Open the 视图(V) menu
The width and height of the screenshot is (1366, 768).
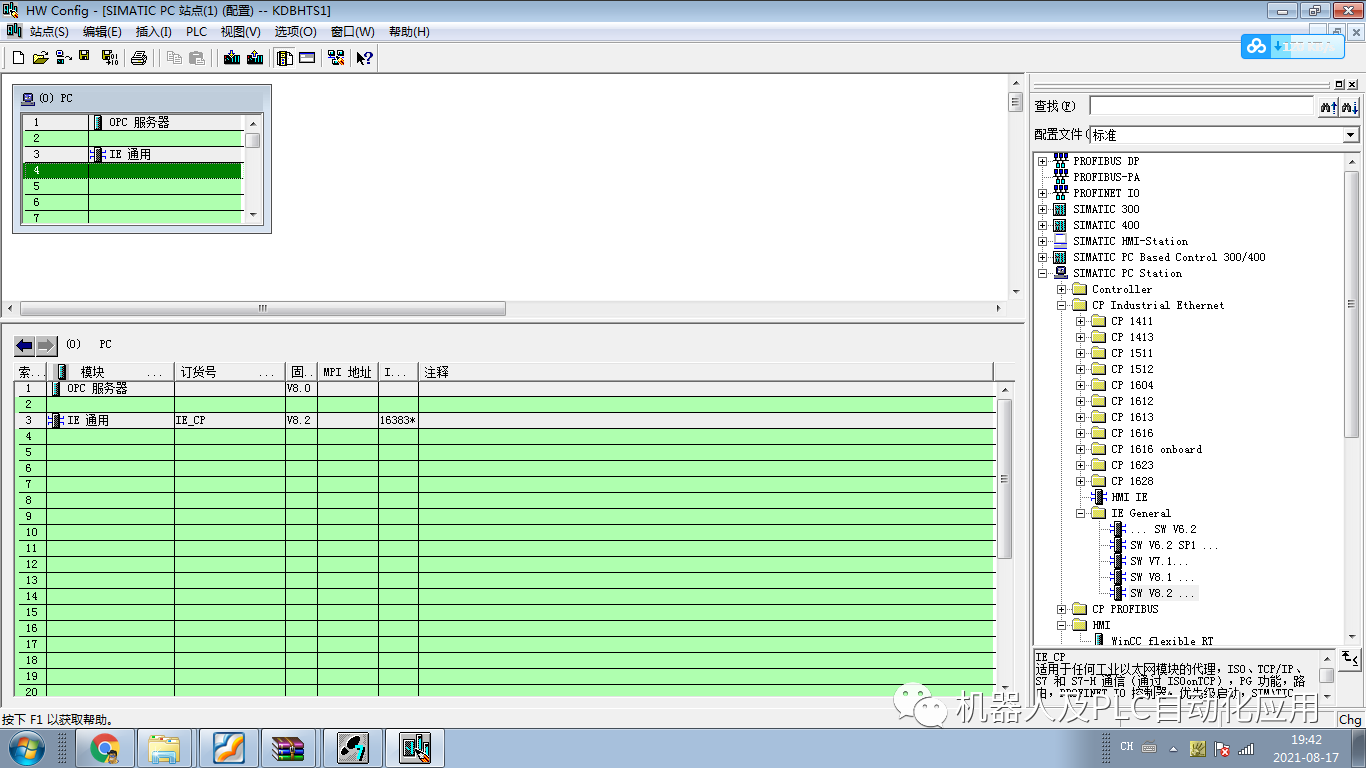241,32
